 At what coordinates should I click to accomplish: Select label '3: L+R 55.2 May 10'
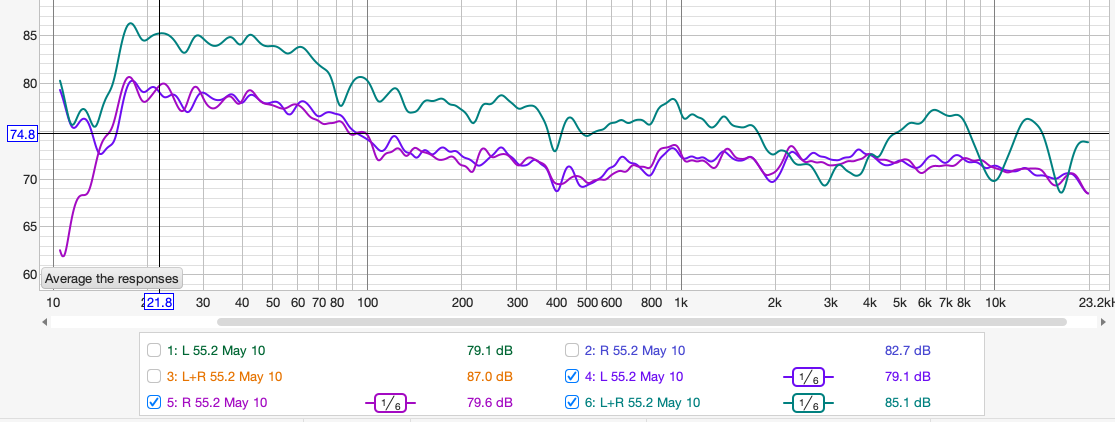click(x=225, y=376)
